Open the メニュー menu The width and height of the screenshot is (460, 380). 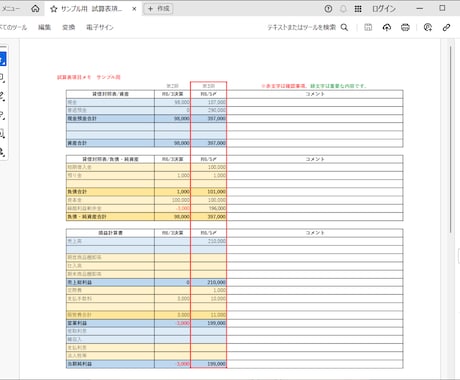[11, 9]
